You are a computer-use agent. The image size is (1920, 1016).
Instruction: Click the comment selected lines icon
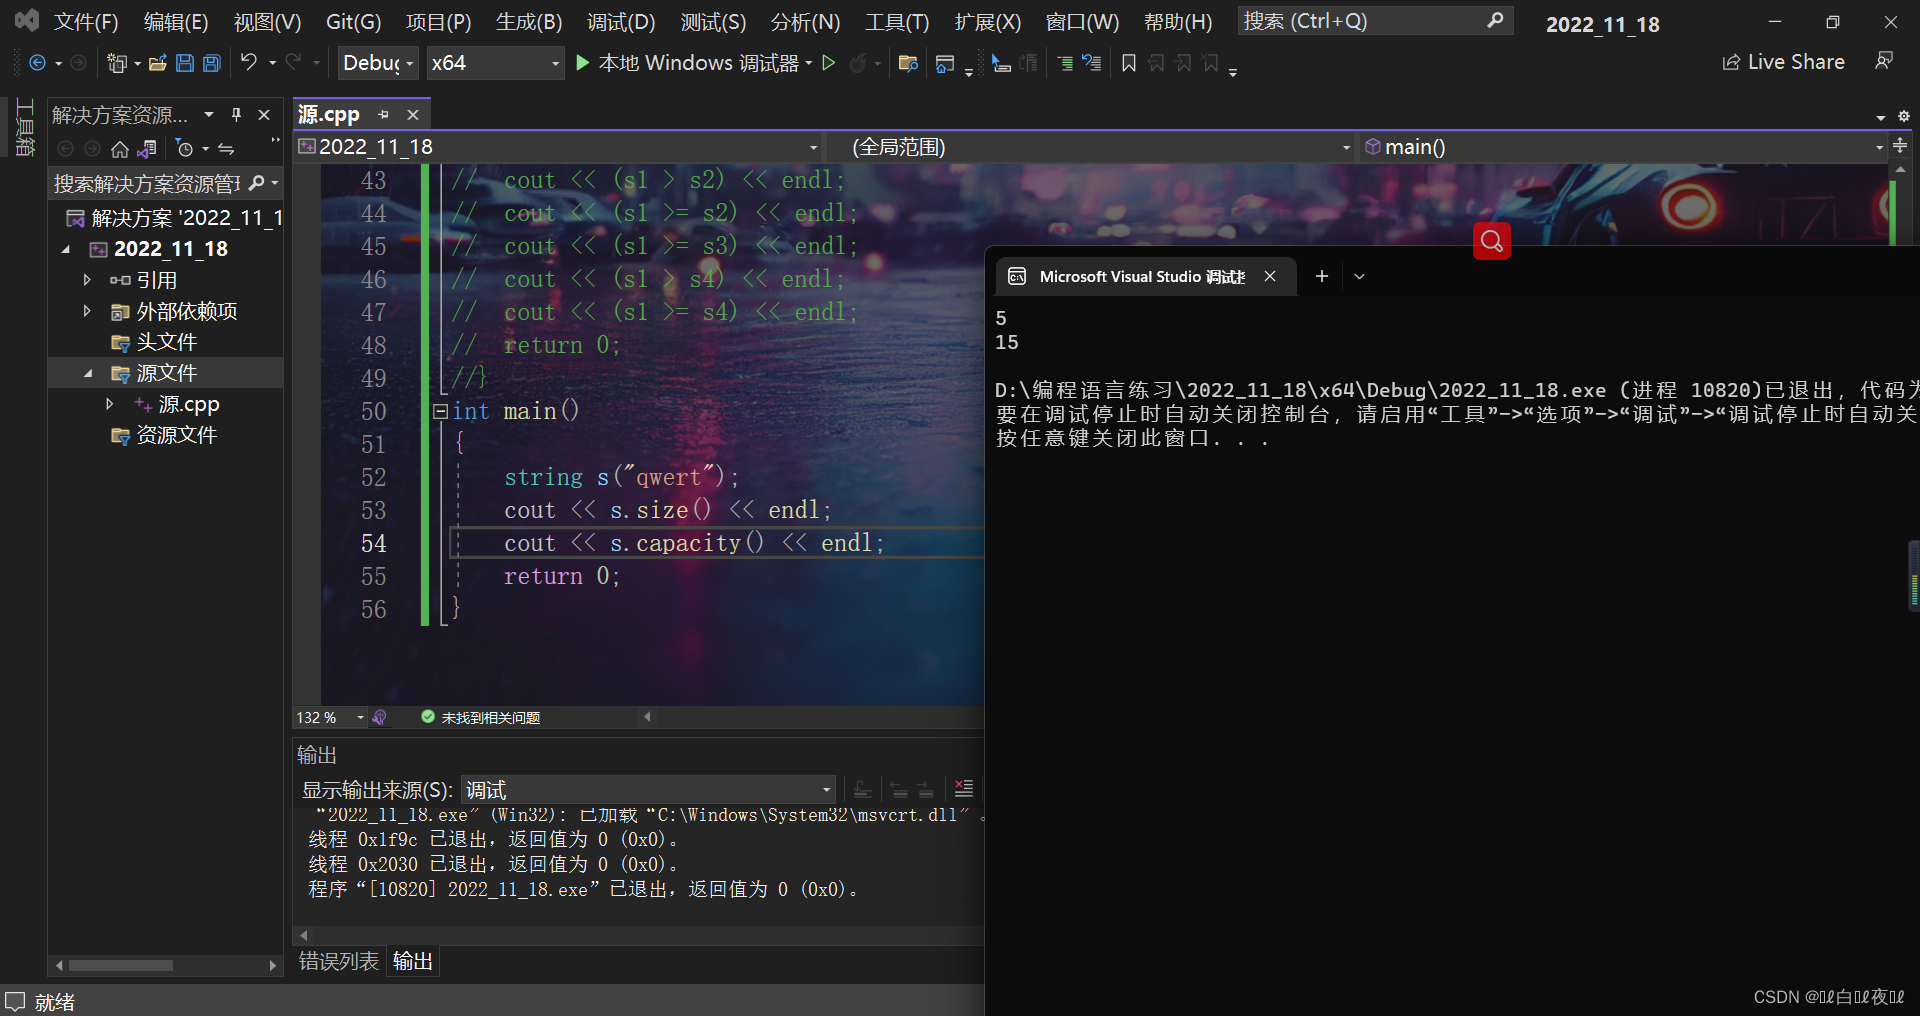1065,64
